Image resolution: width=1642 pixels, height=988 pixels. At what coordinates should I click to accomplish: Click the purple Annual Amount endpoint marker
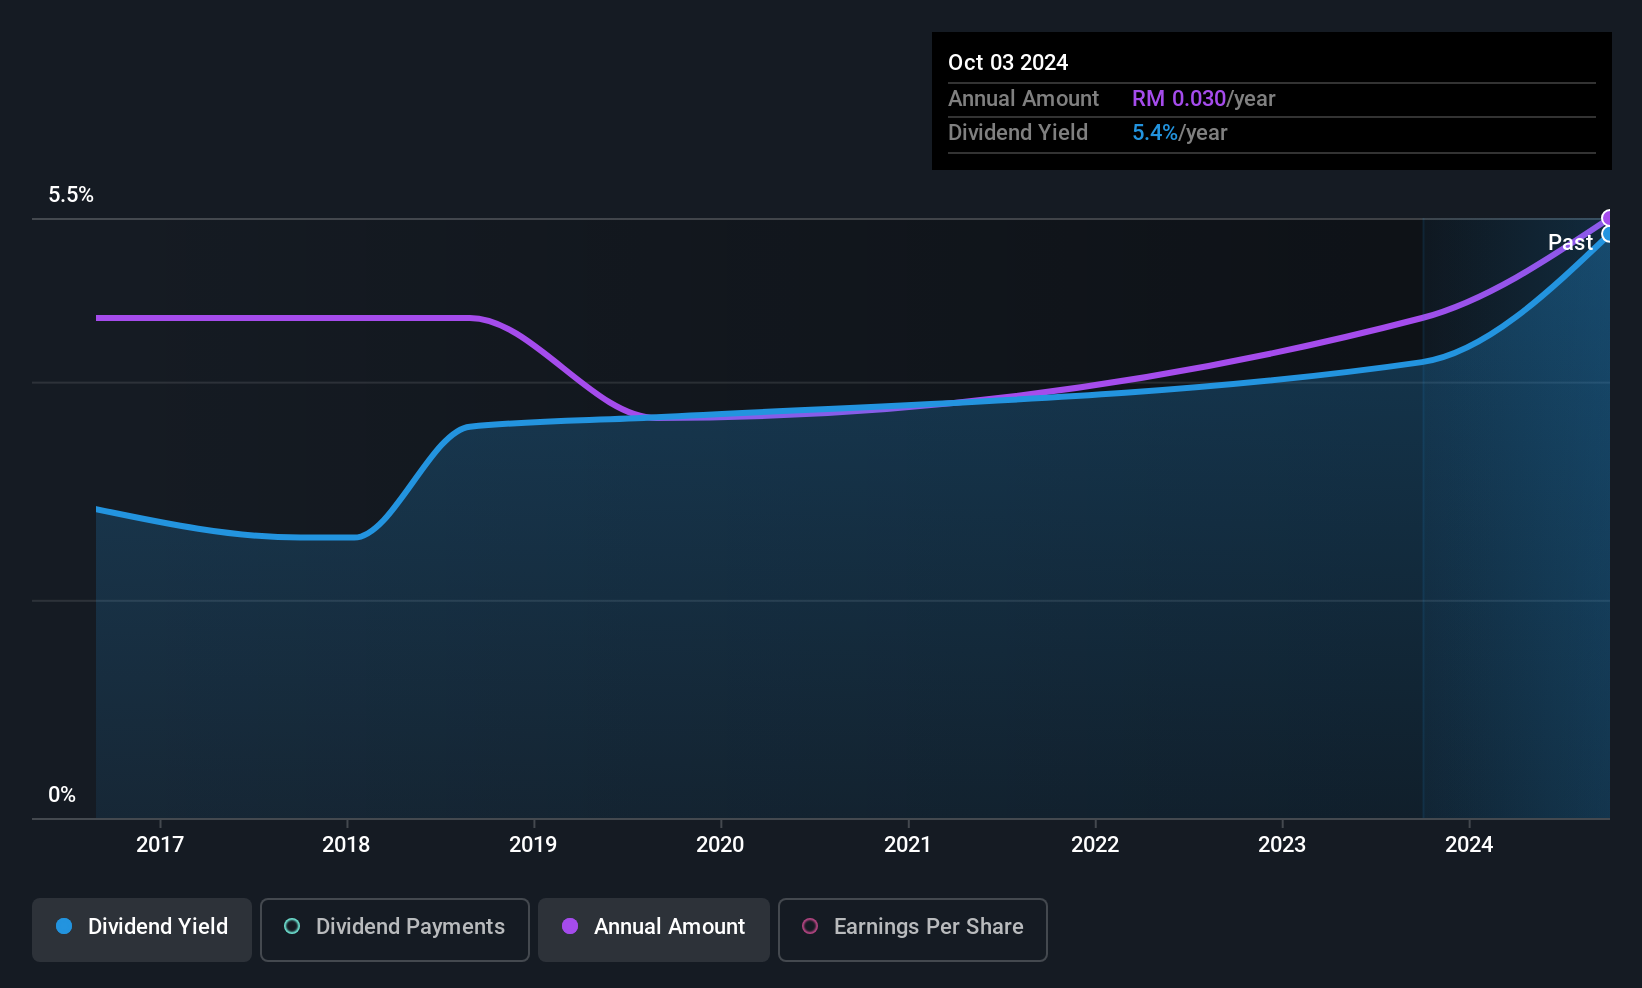tap(1609, 218)
